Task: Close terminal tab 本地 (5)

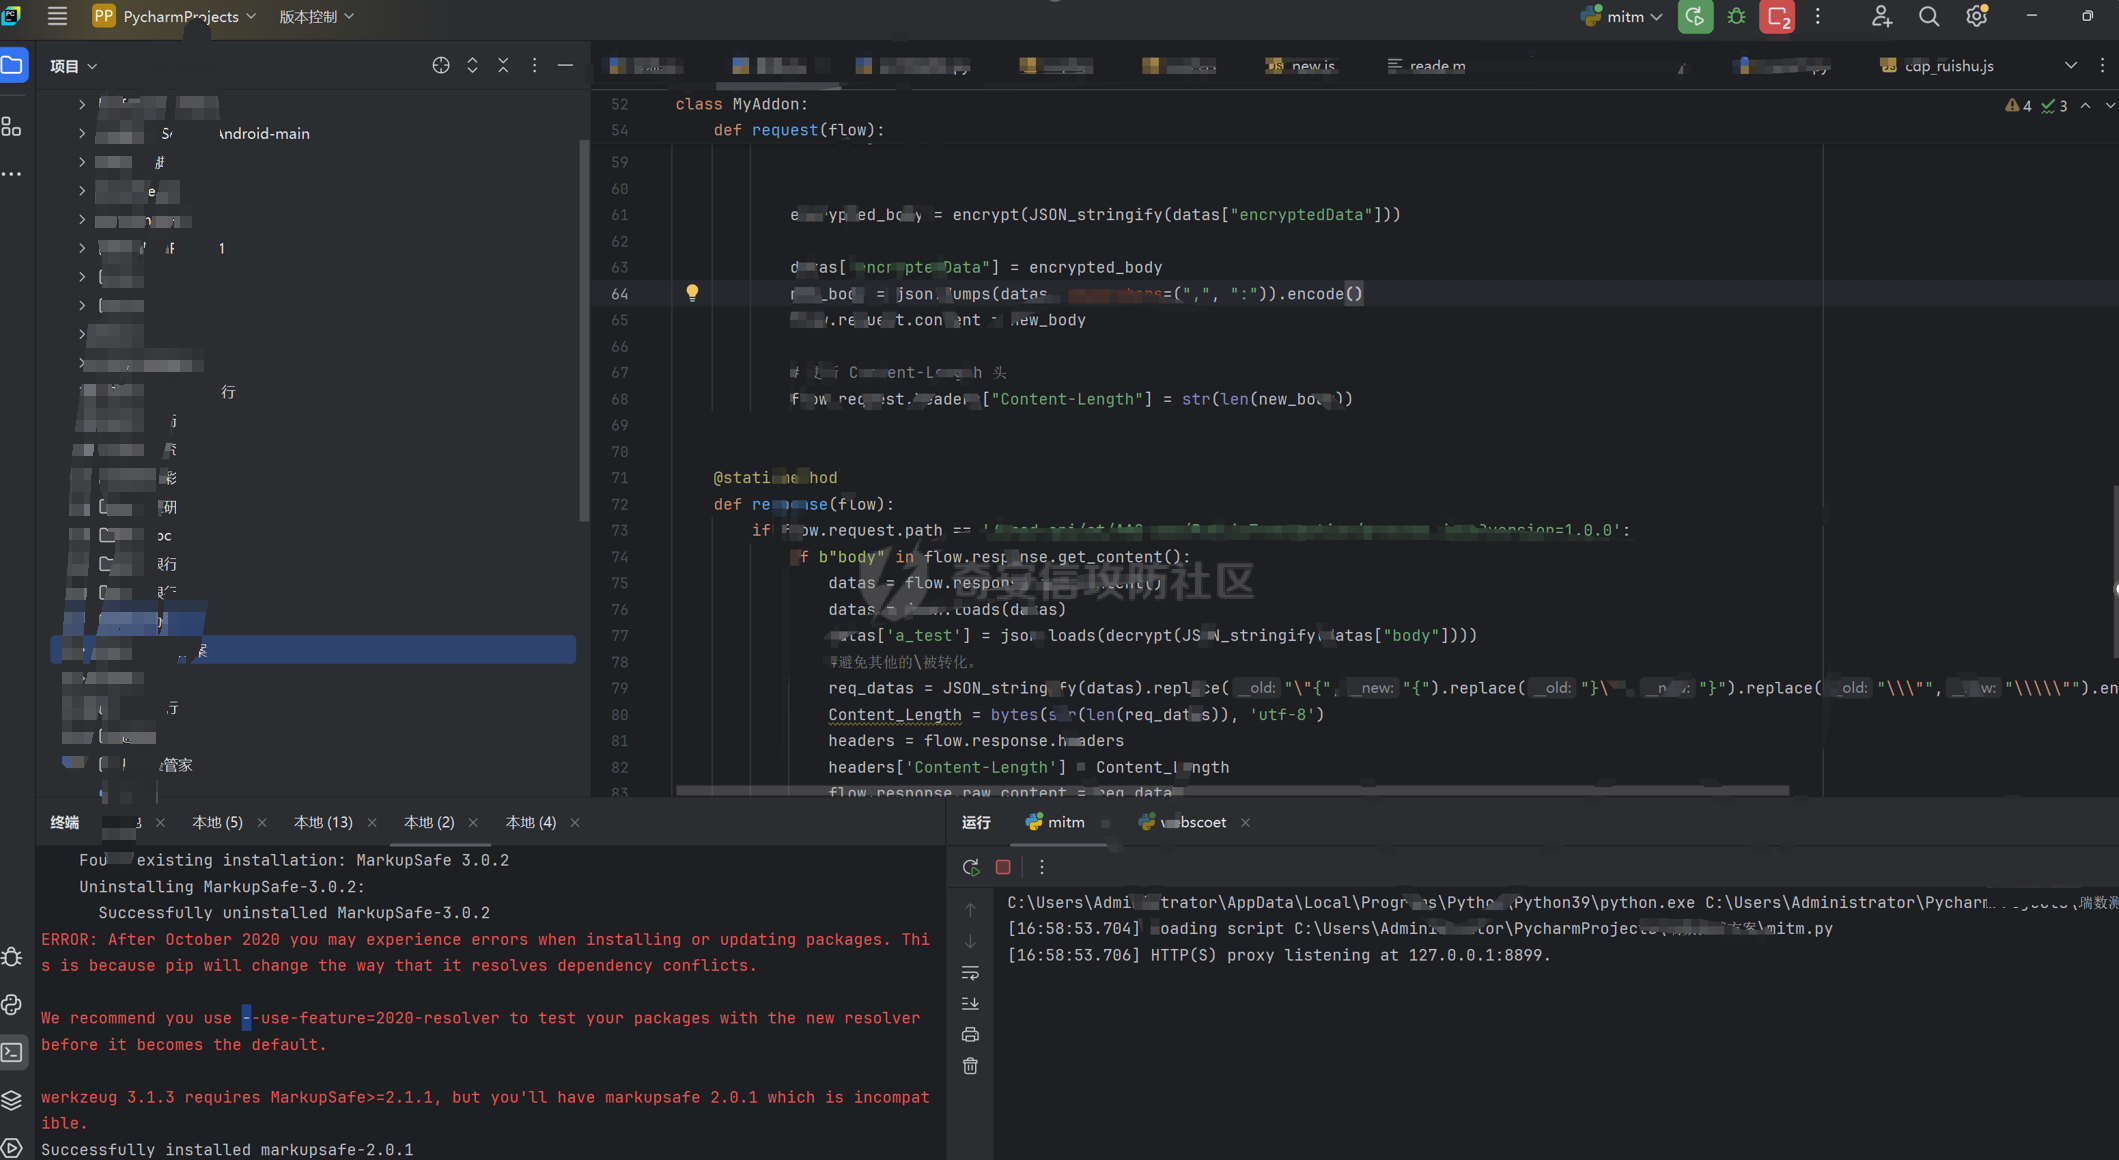Action: pyautogui.click(x=262, y=822)
